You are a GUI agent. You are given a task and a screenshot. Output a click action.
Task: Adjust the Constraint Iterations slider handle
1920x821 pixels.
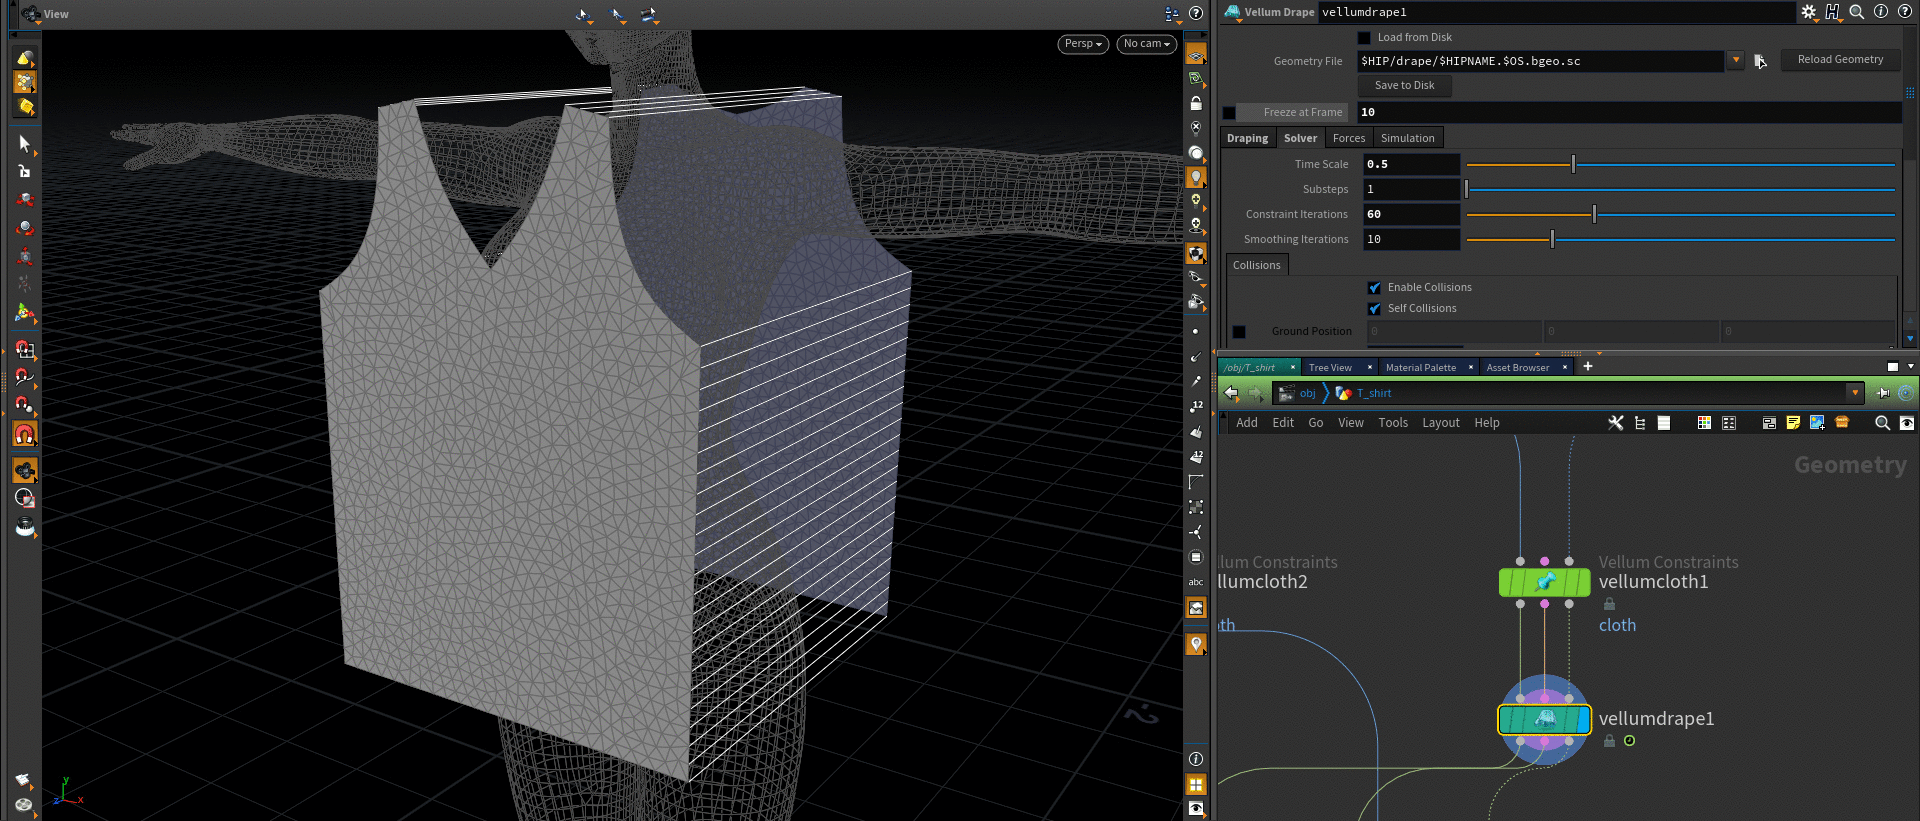pyautogui.click(x=1594, y=214)
